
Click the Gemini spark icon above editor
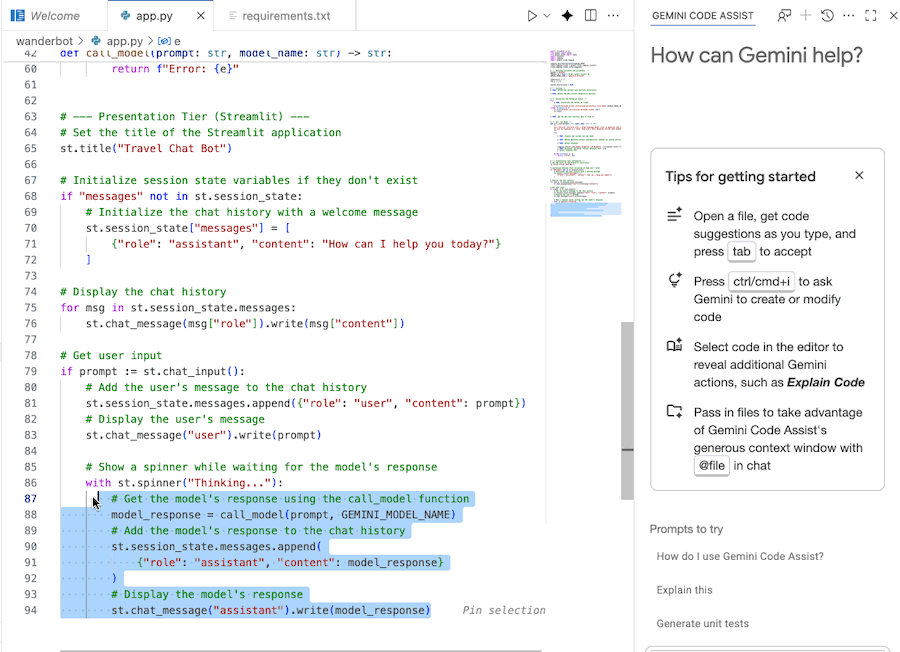(567, 15)
